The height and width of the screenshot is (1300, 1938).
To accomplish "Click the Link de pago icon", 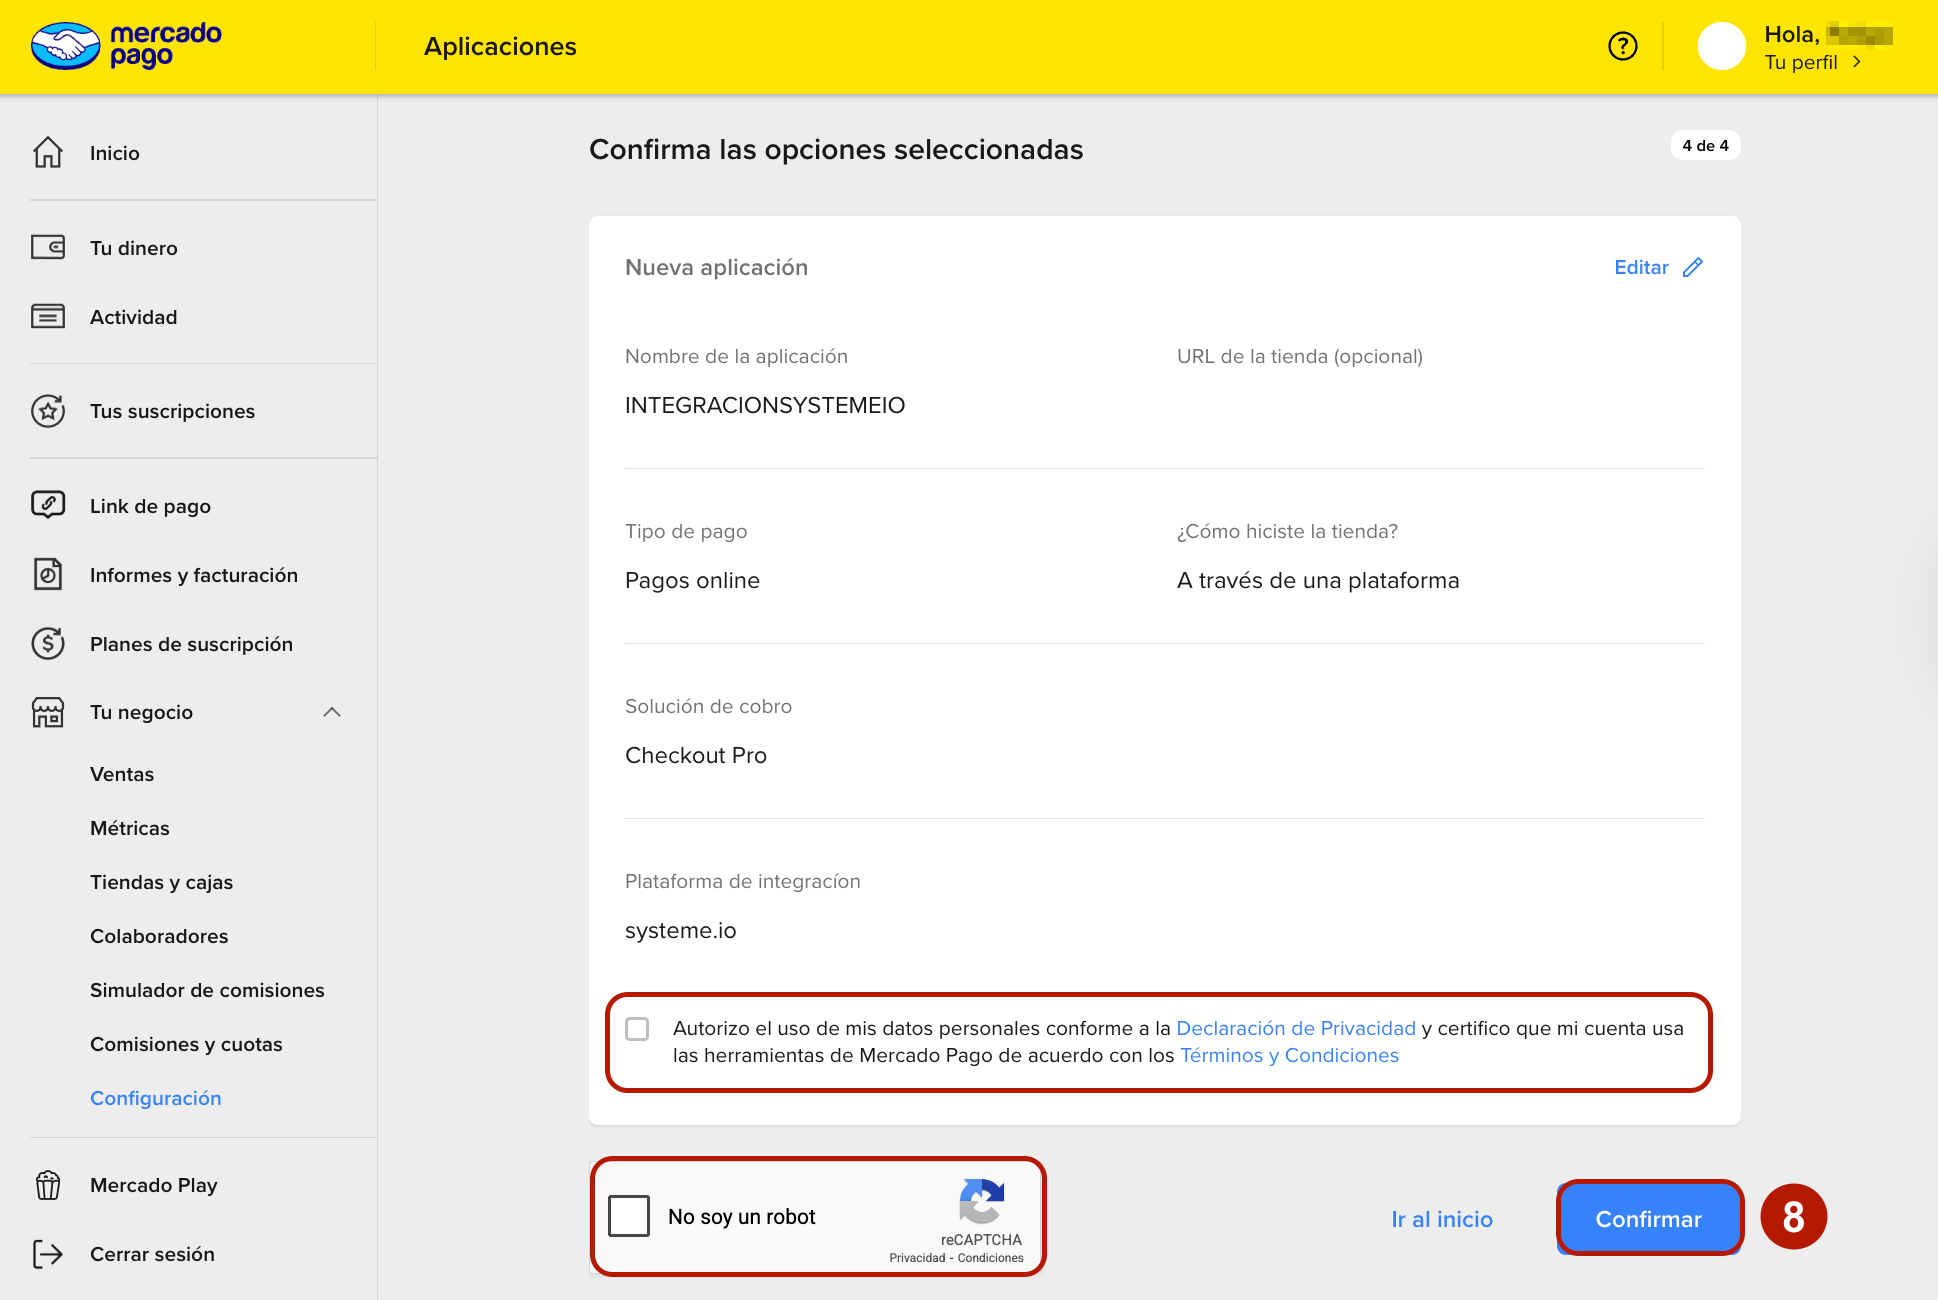I will [x=48, y=505].
